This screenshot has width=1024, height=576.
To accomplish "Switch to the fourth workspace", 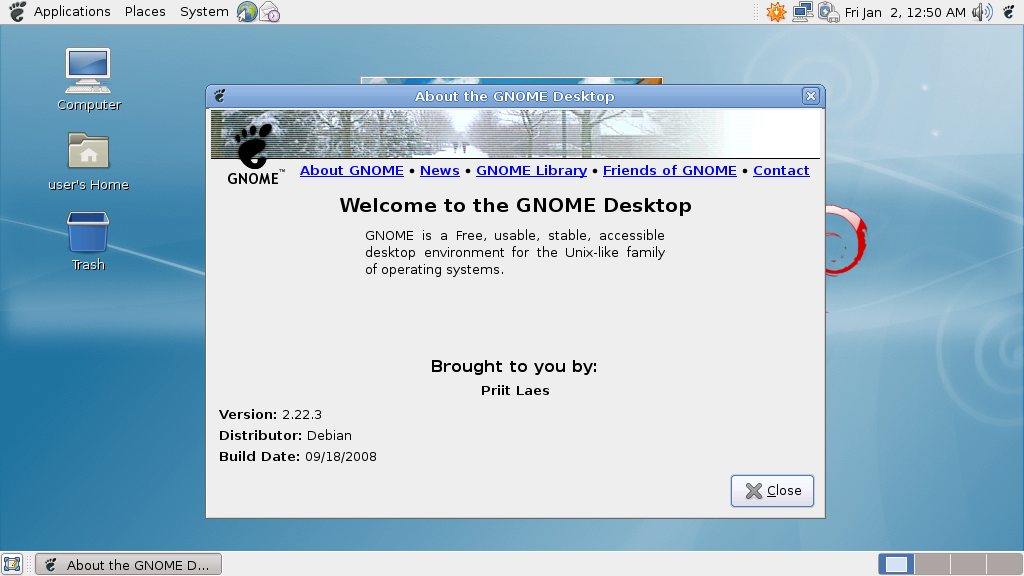I will pyautogui.click(x=1004, y=564).
